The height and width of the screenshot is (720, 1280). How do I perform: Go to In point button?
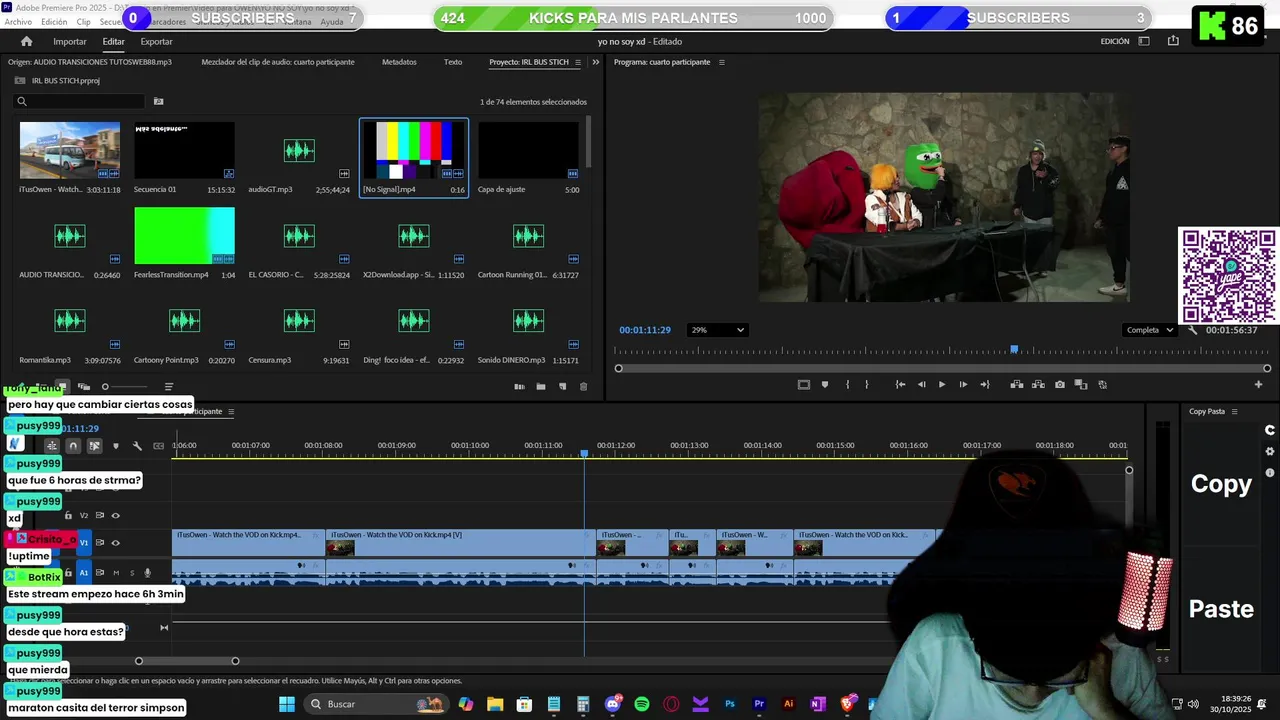point(900,384)
